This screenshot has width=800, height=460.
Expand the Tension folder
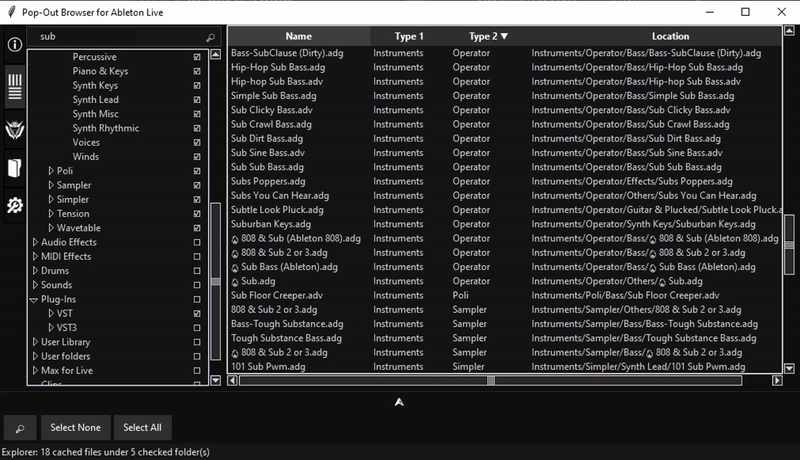click(51, 214)
